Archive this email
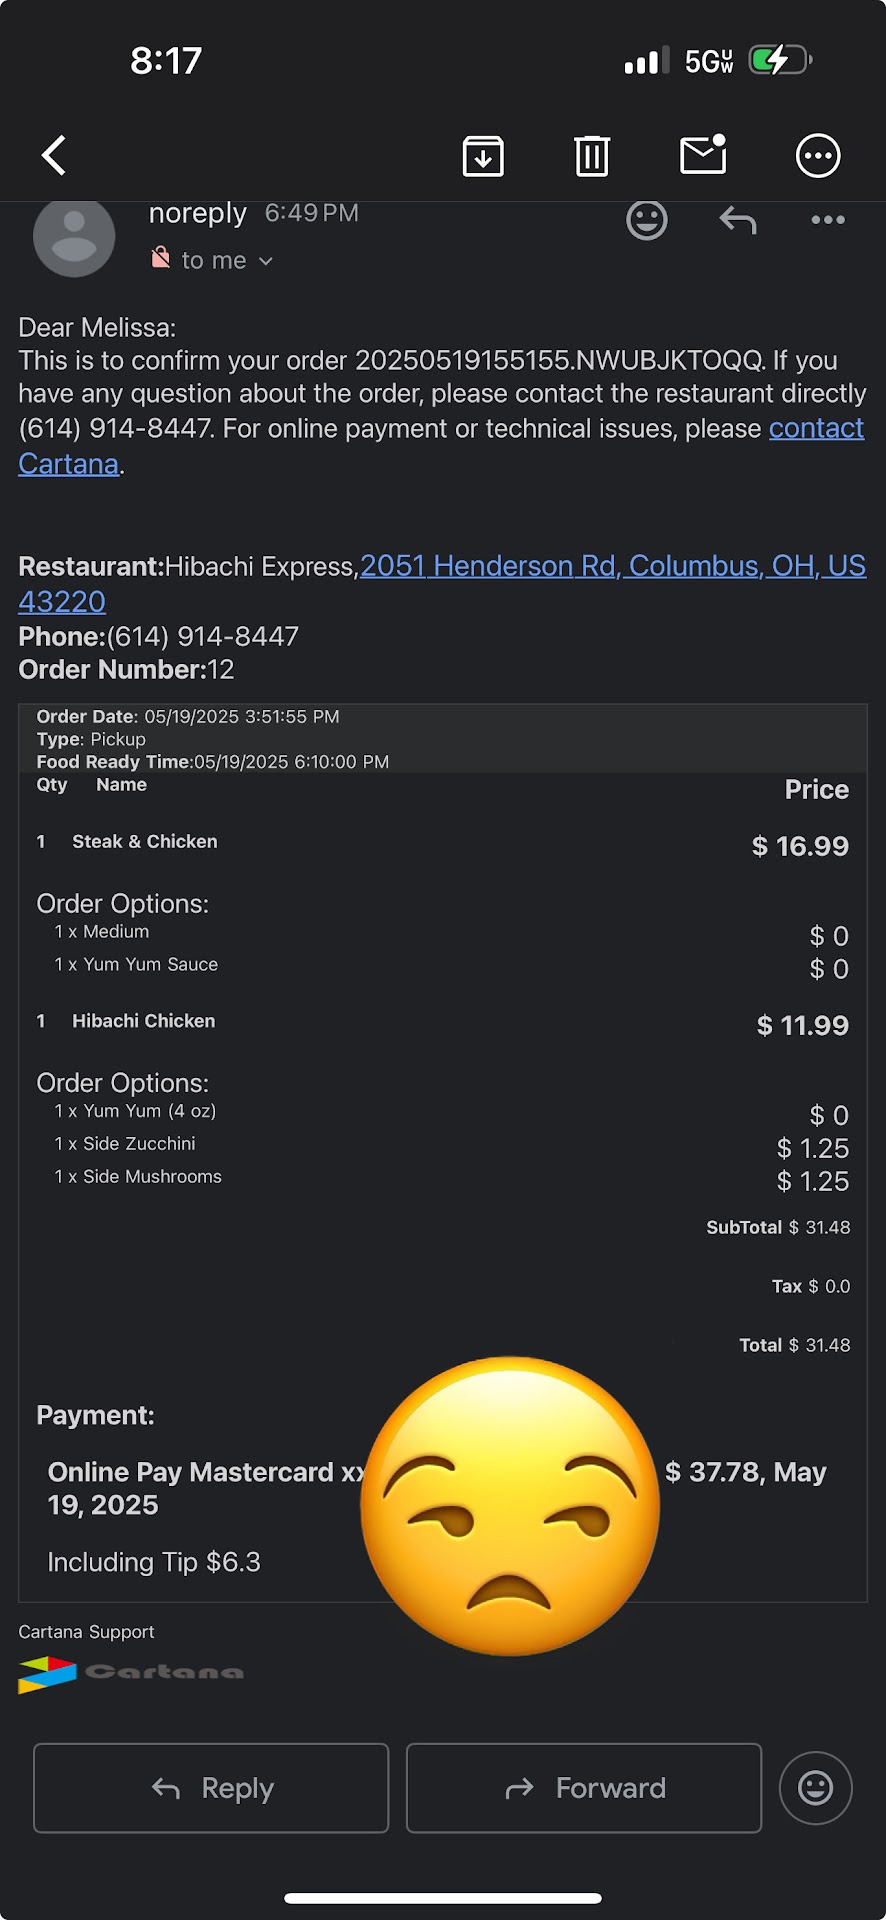This screenshot has width=886, height=1920. click(x=483, y=156)
